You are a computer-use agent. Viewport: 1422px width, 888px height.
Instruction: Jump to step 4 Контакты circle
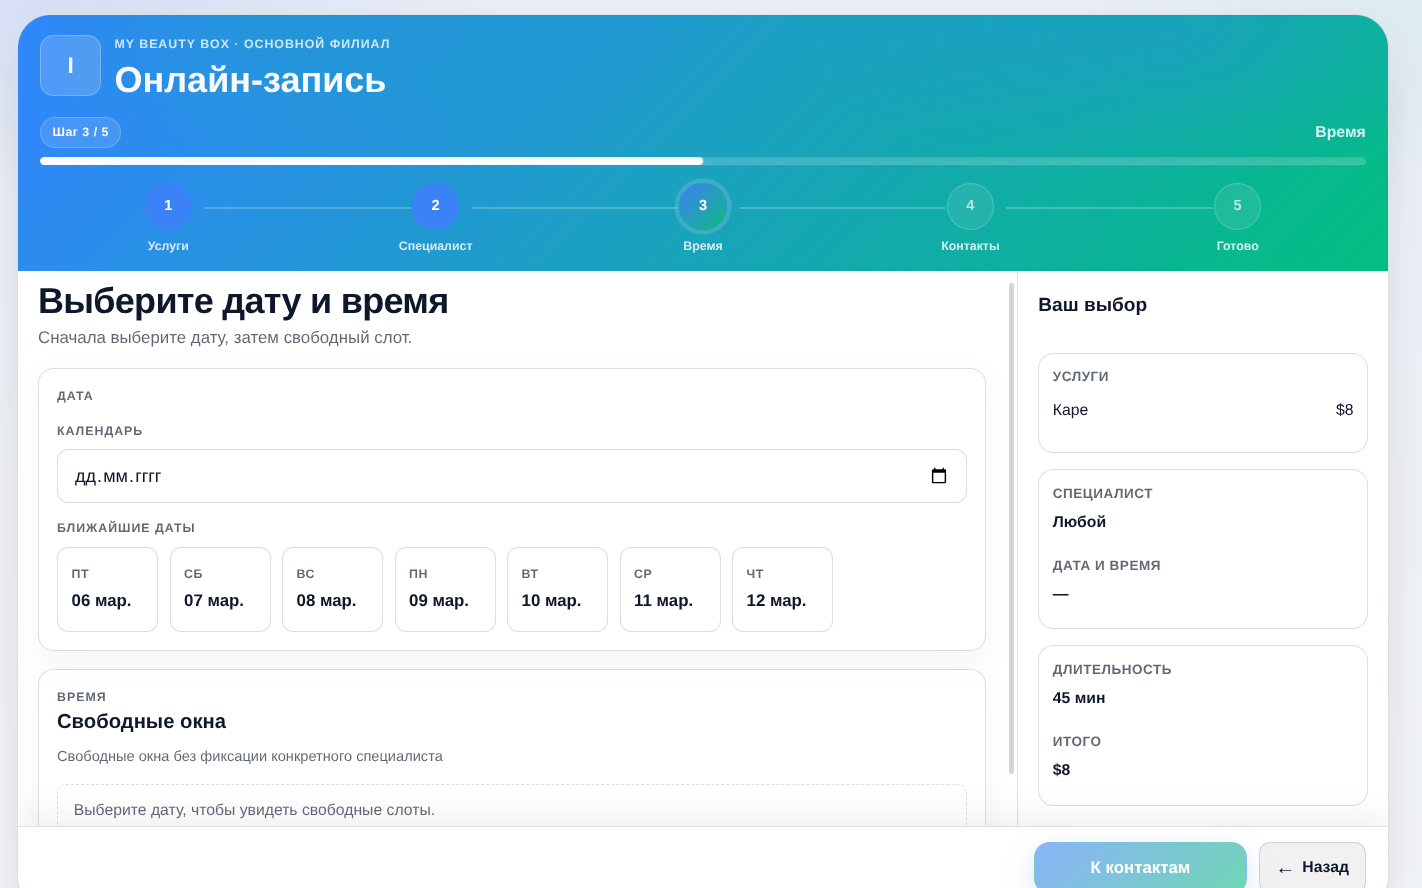pyautogui.click(x=970, y=206)
